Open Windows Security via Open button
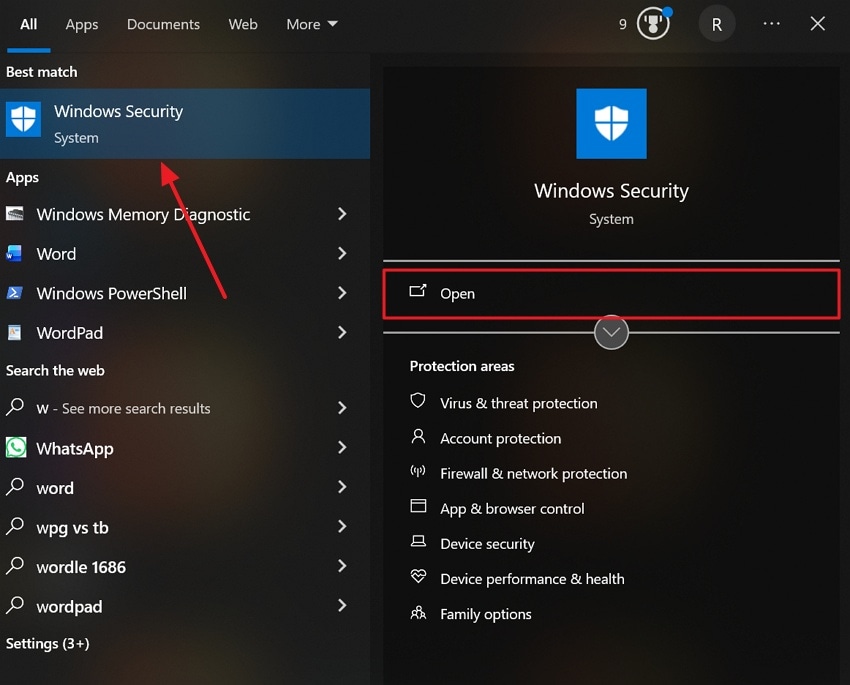 pyautogui.click(x=611, y=292)
